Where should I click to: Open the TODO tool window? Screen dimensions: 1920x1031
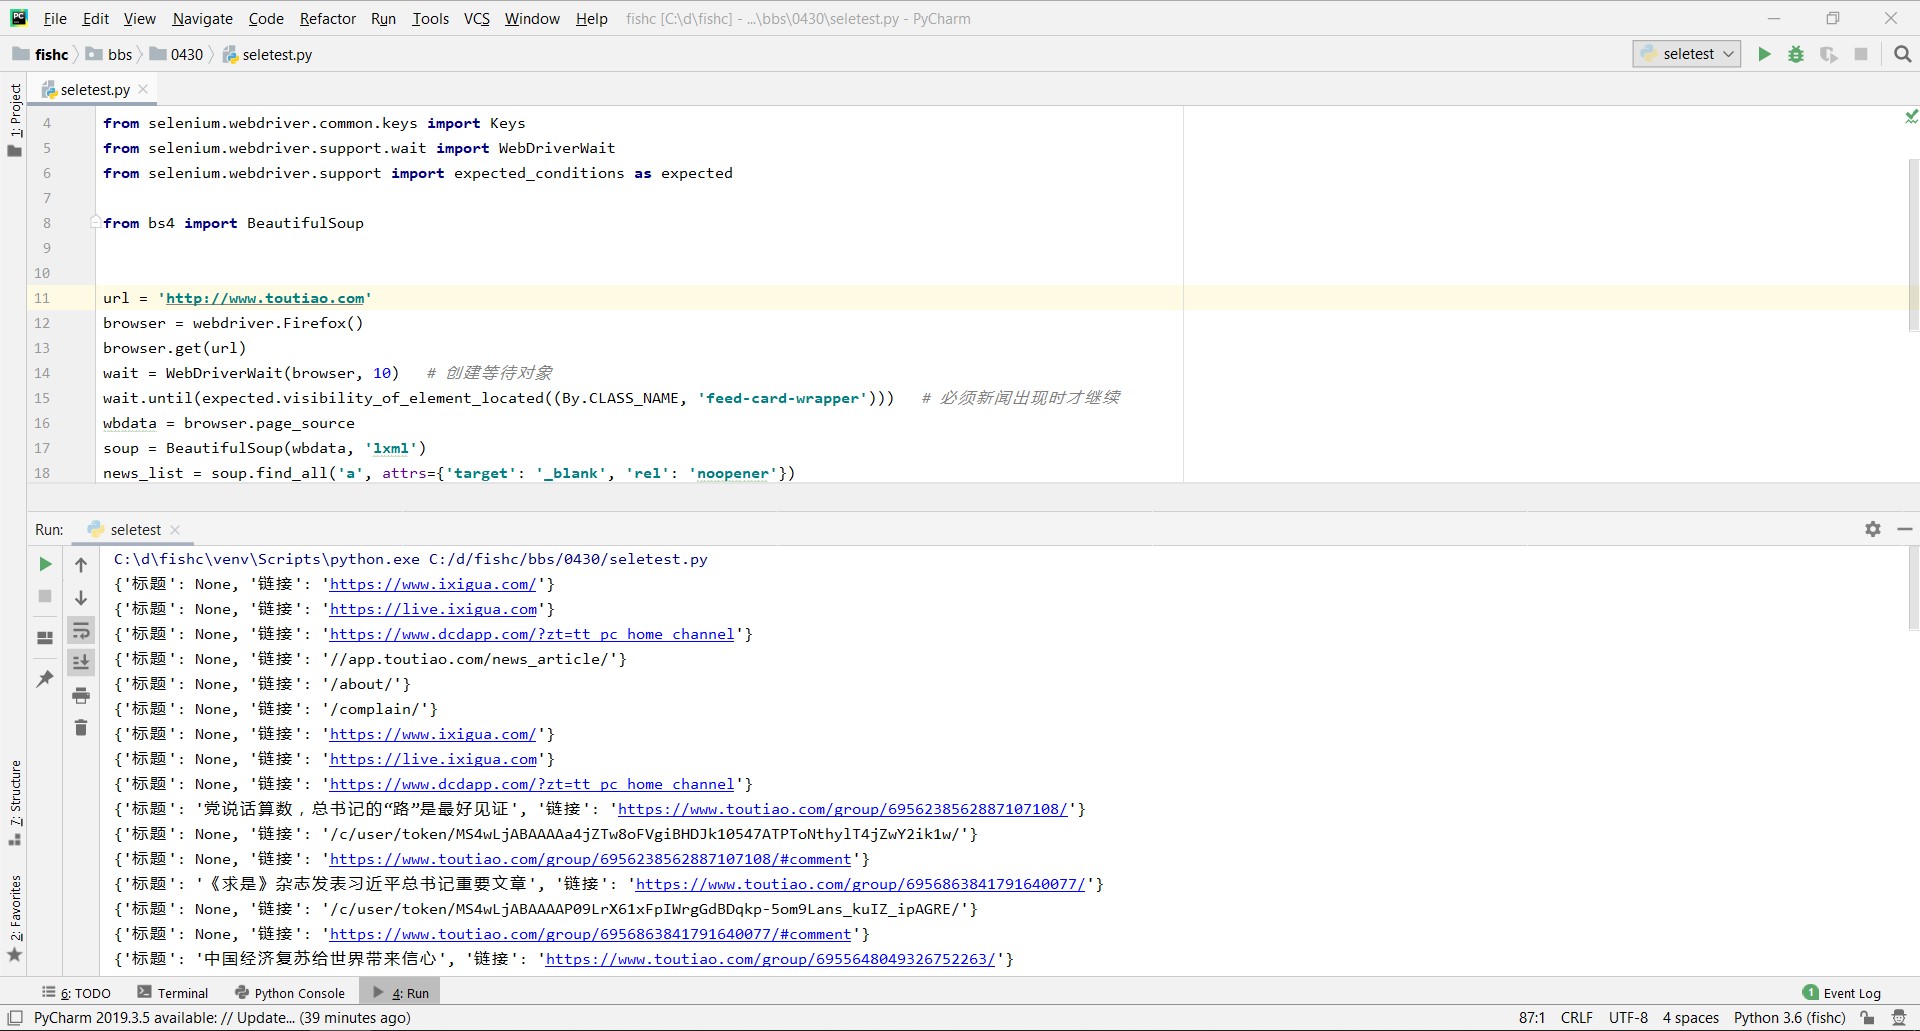click(76, 993)
